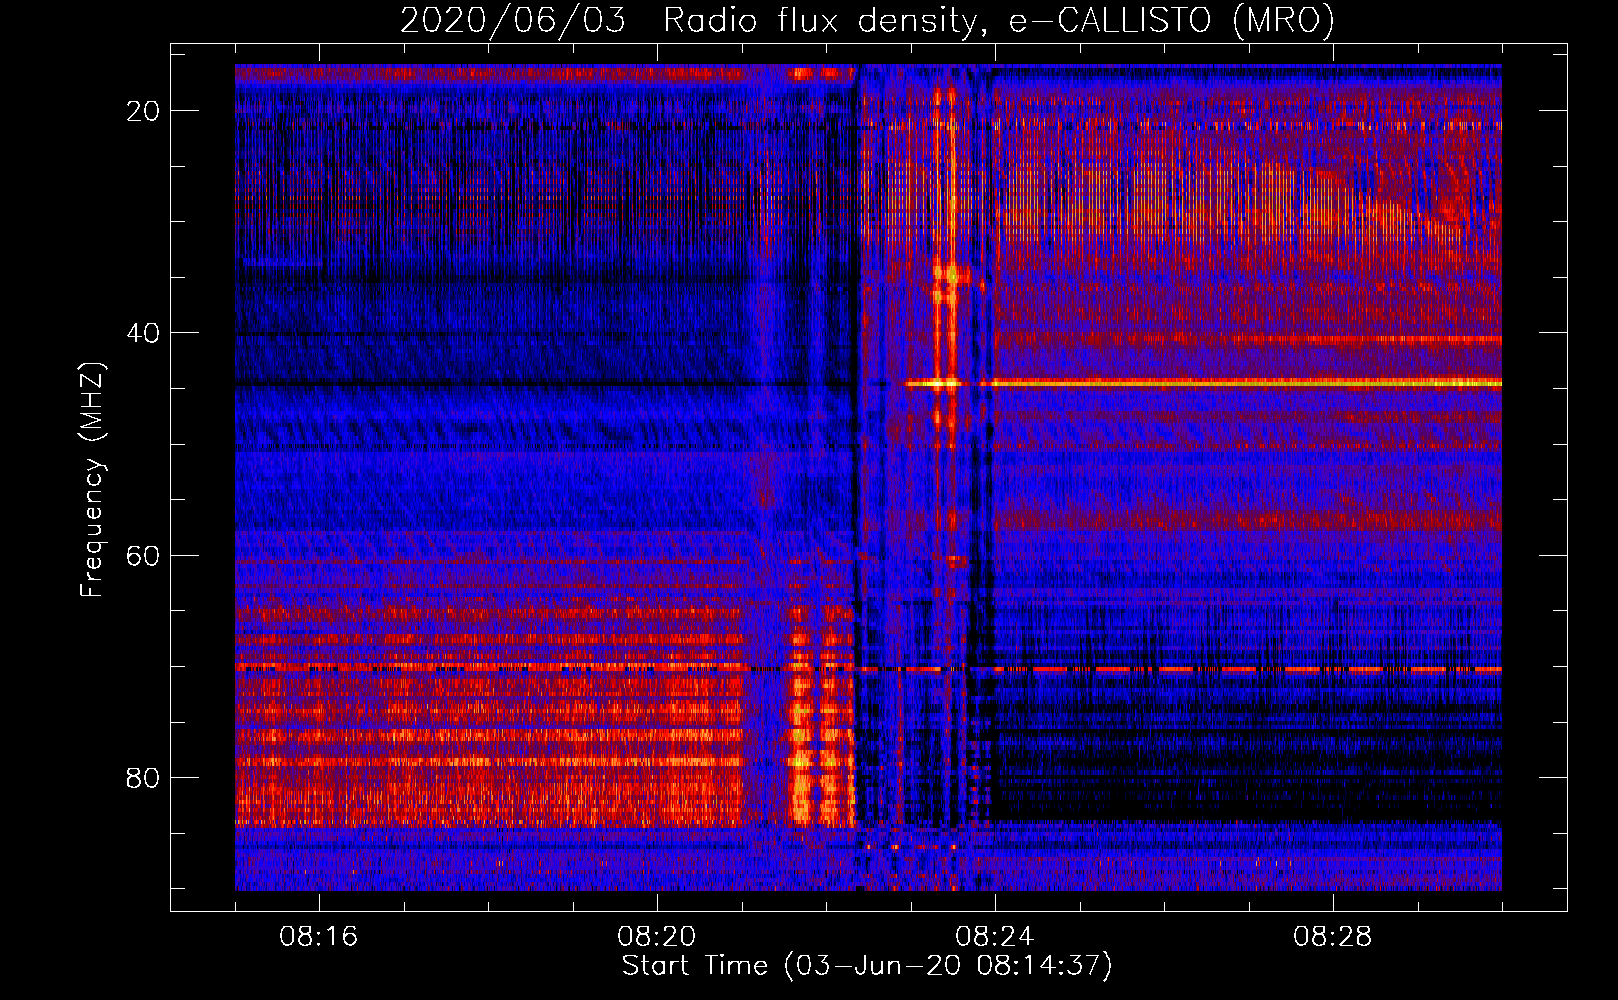Screen dimensions: 1618x1000
Task: Click the 08:28 time tick label
Action: coord(1333,937)
